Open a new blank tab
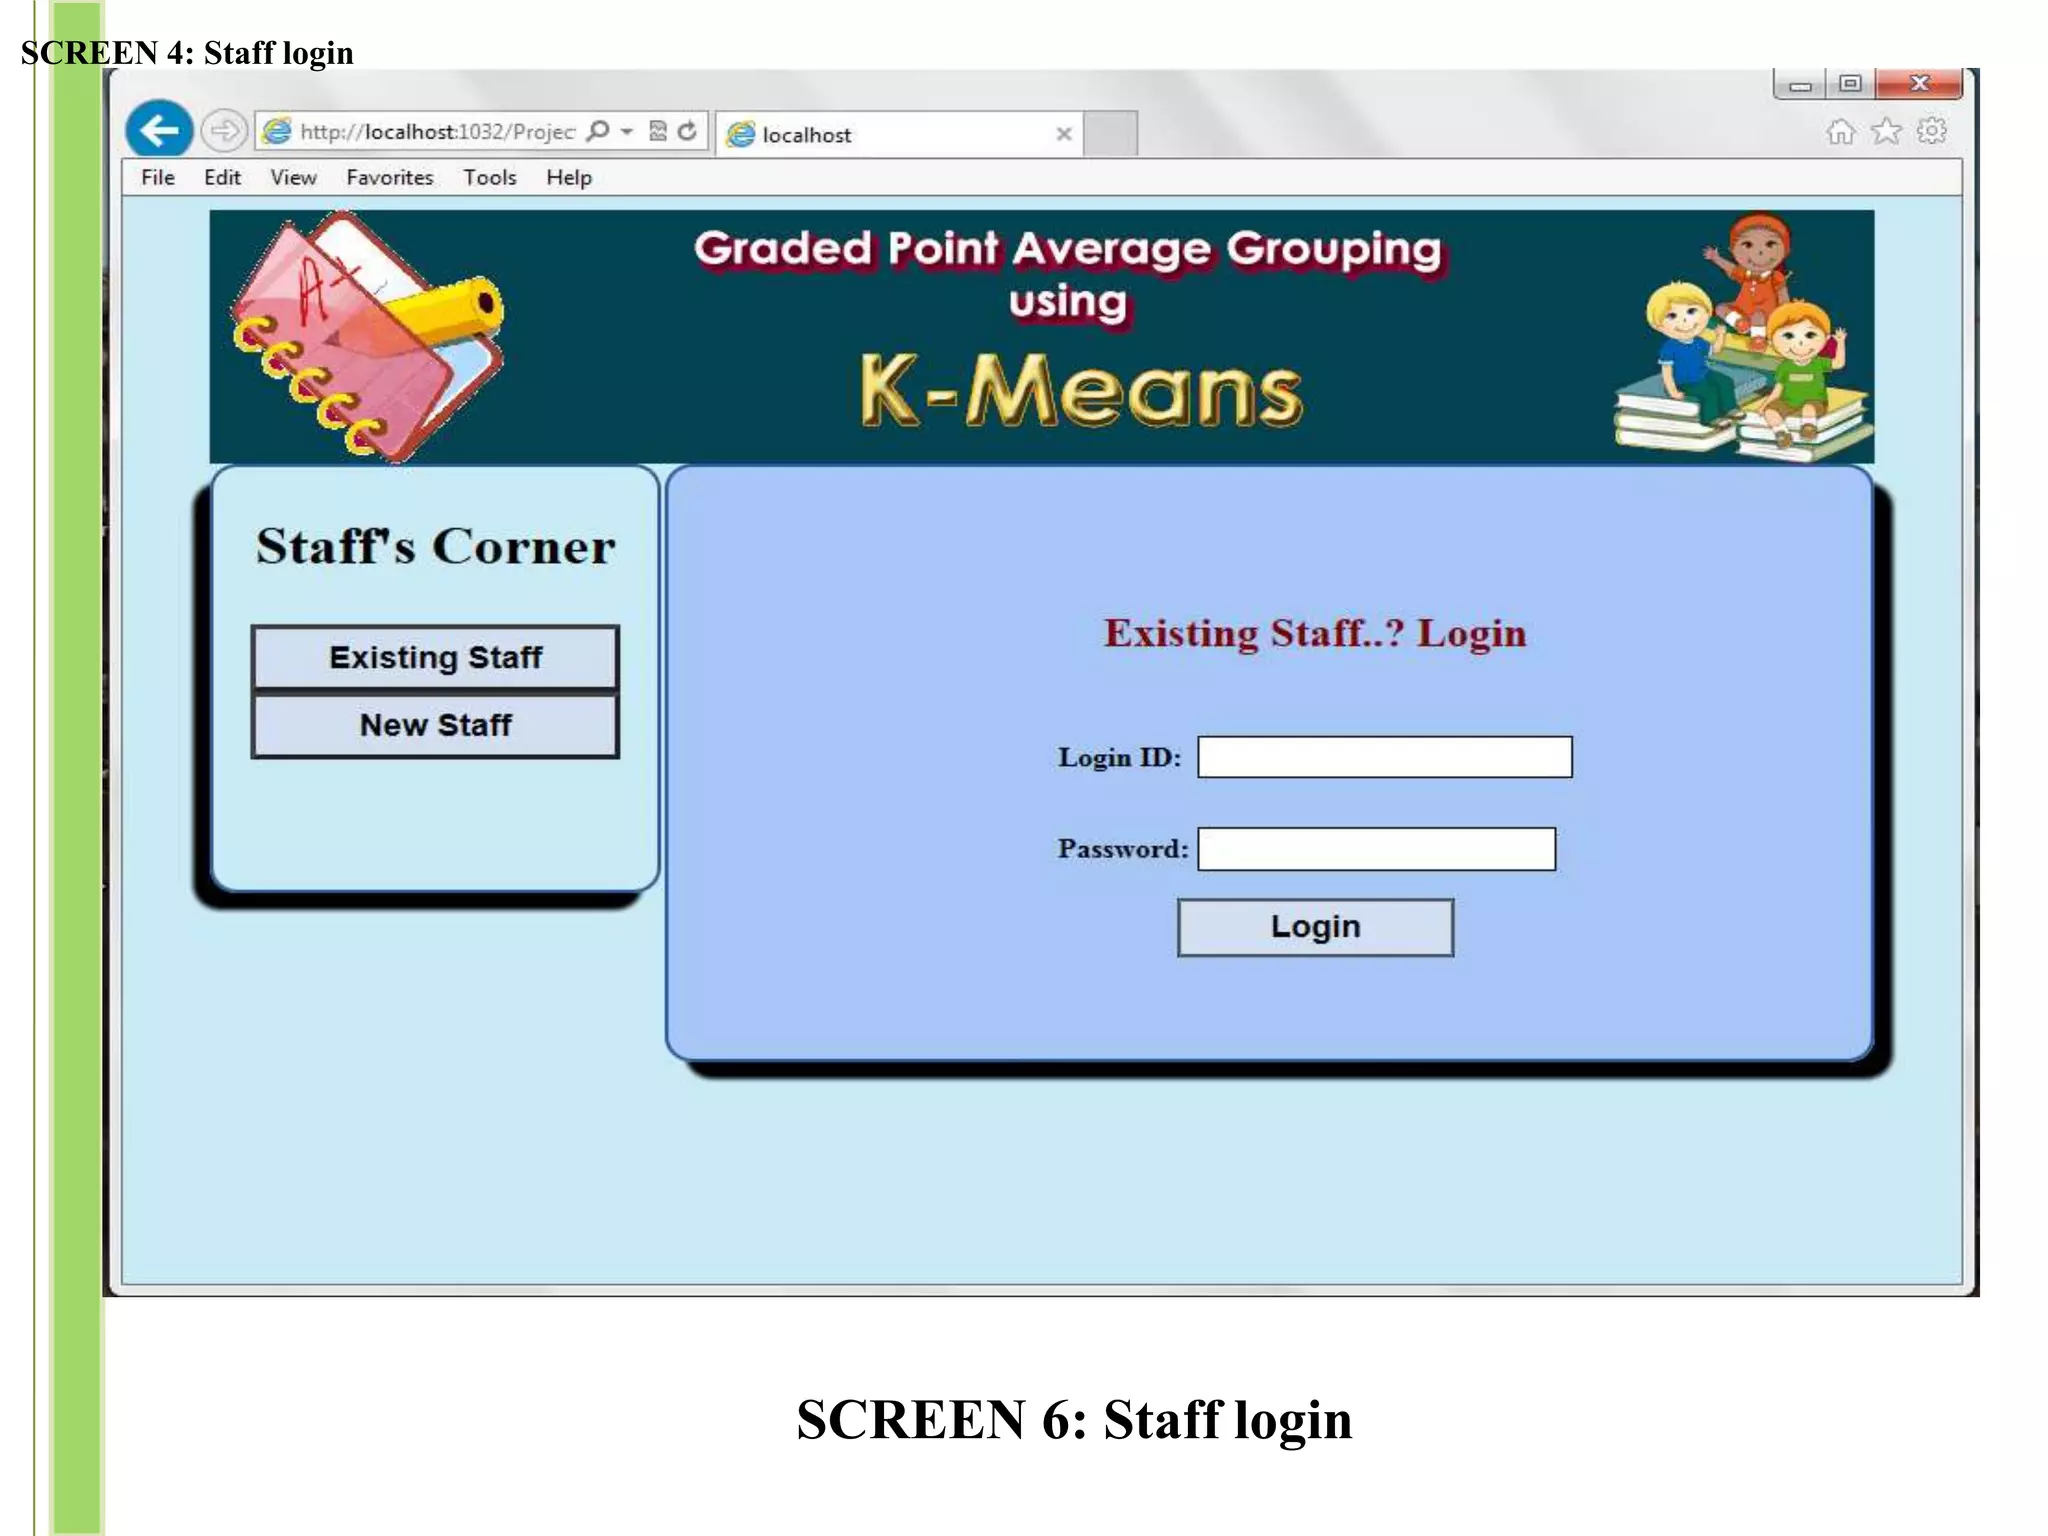The image size is (2048, 1536). point(1111,134)
